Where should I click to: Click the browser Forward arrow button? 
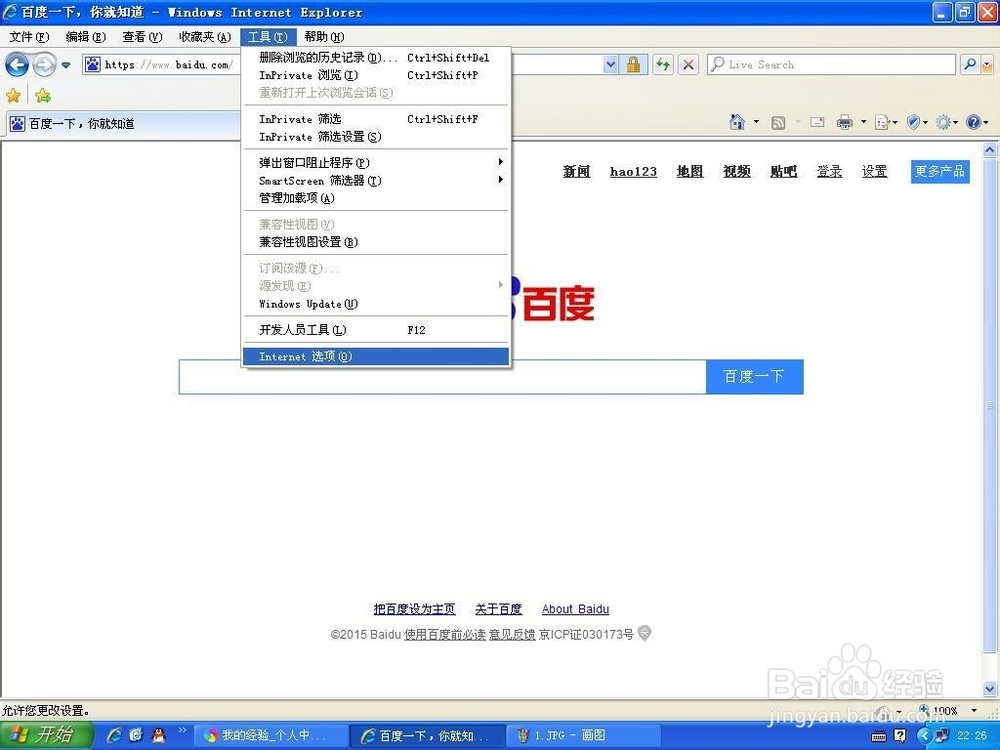tap(44, 64)
